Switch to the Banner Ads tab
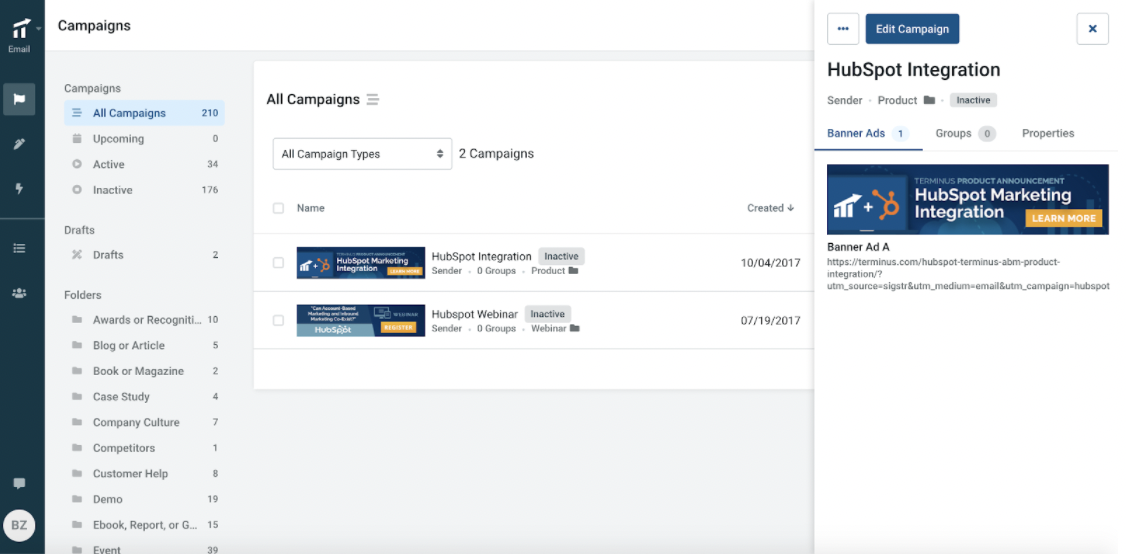1126x554 pixels. [867, 134]
